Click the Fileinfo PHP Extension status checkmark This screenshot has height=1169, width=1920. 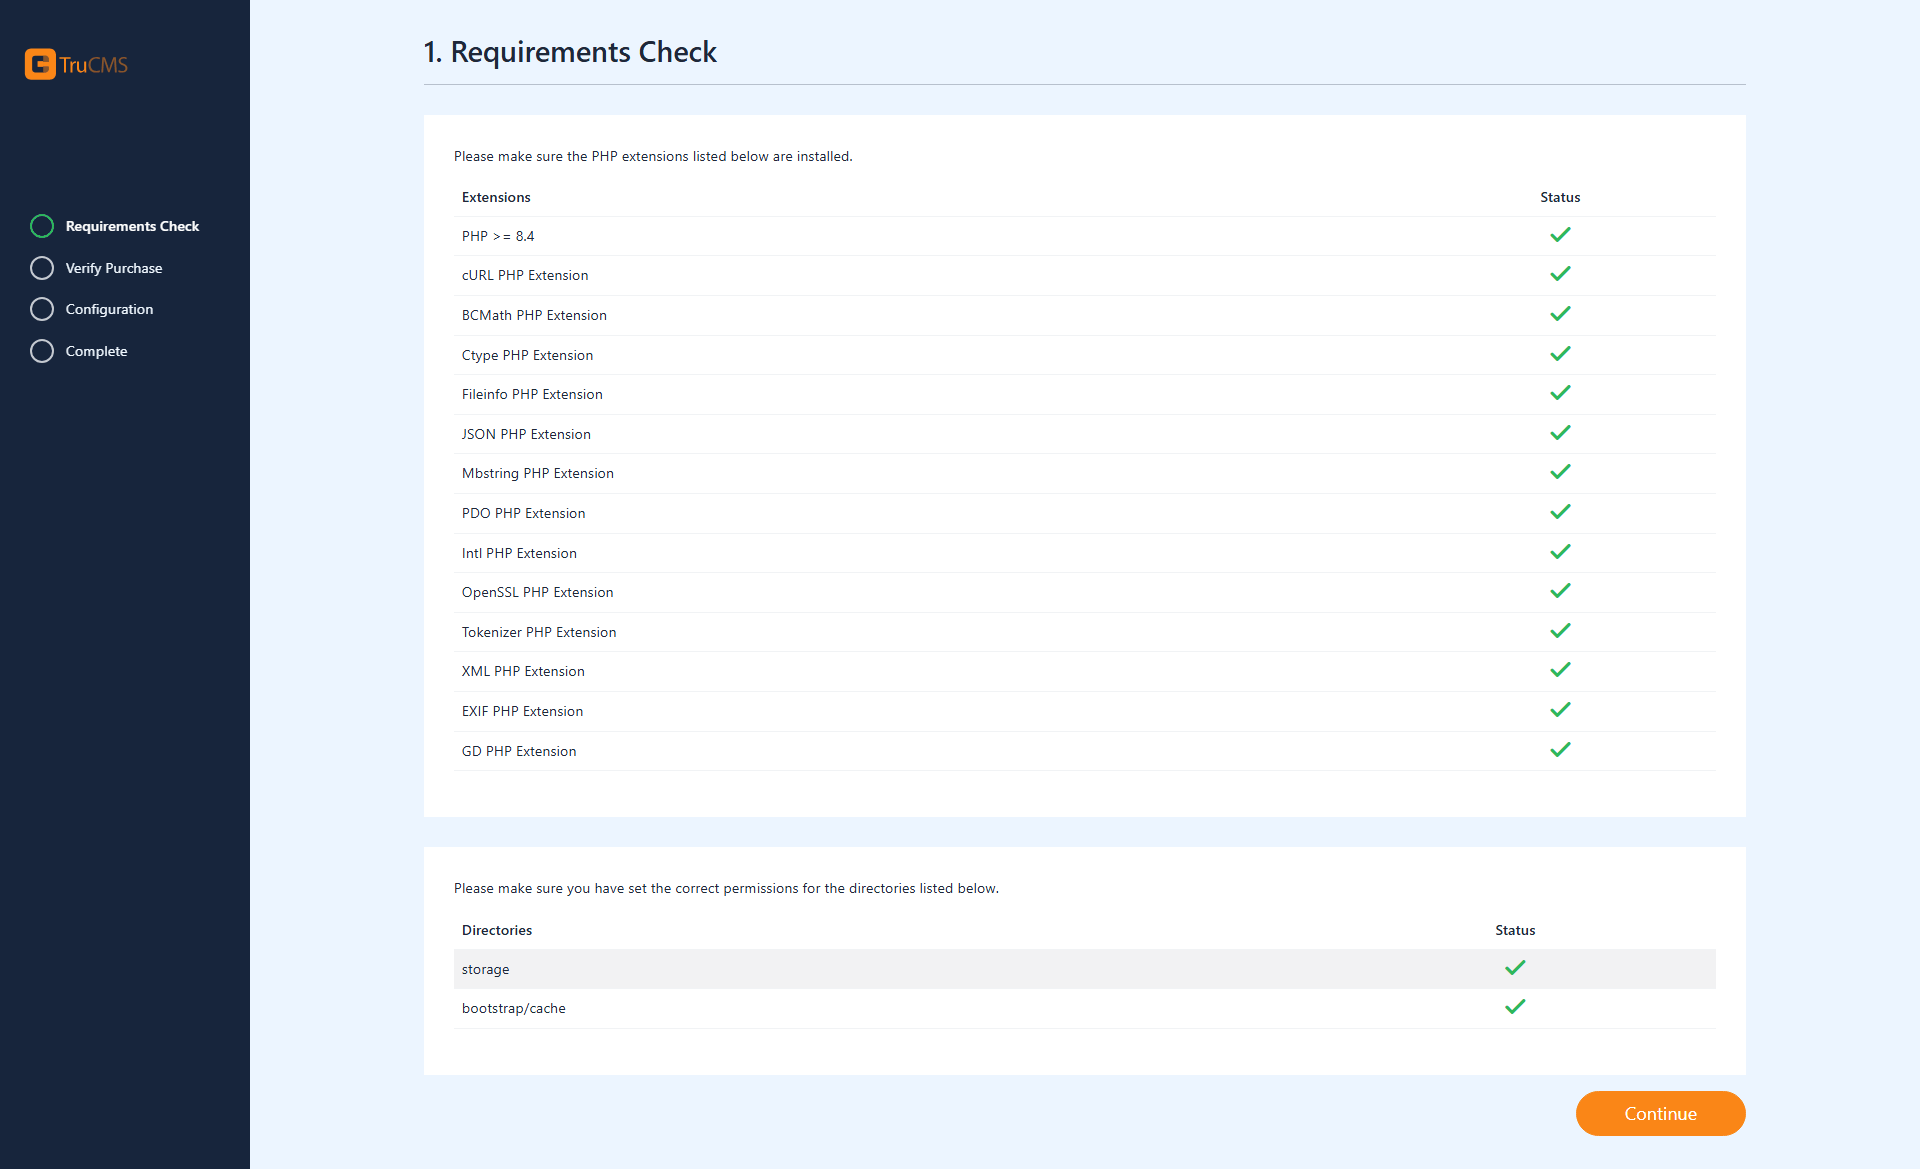click(x=1560, y=393)
